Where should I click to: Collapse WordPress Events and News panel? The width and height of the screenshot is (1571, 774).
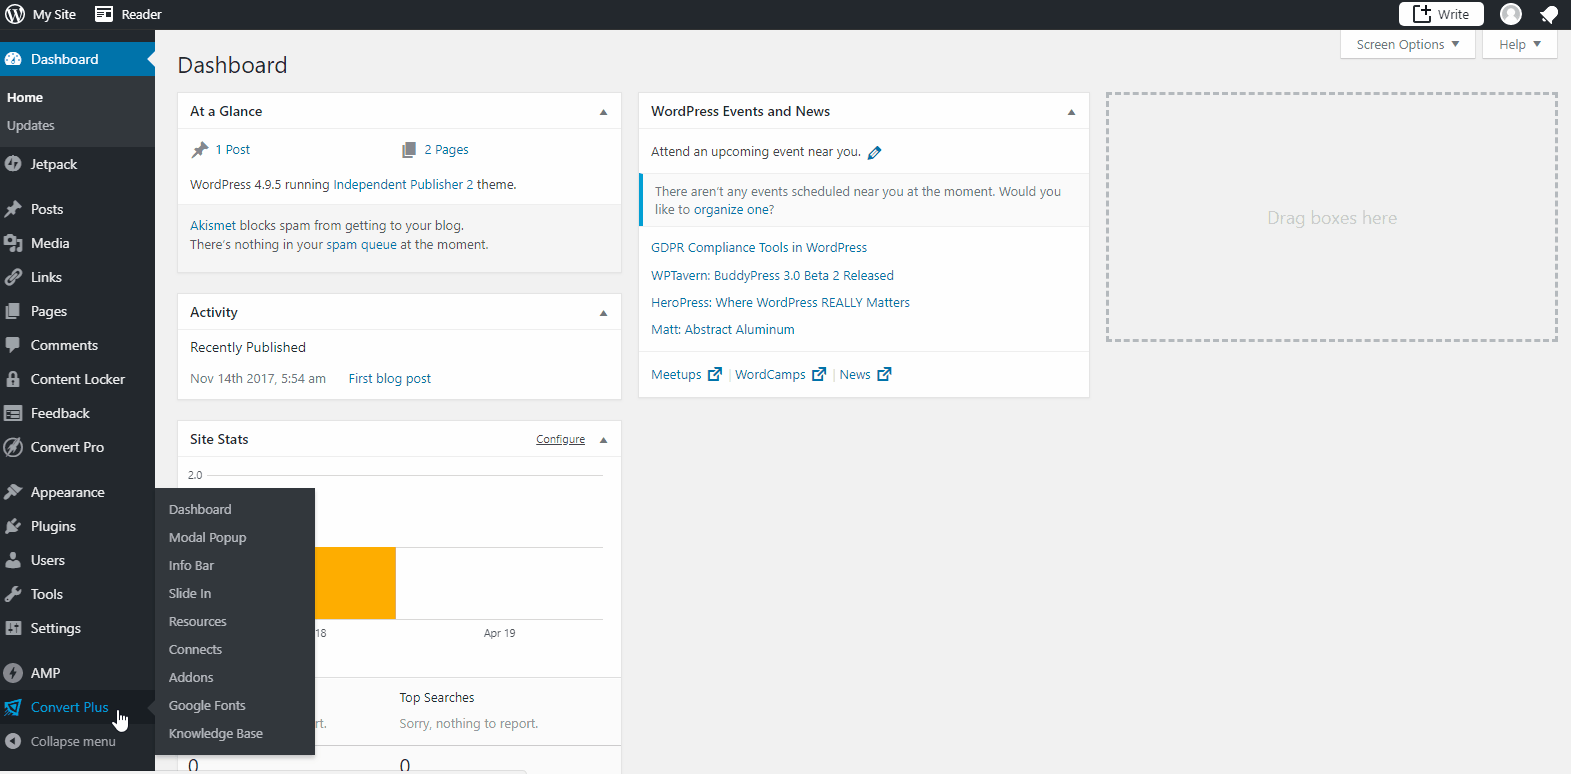click(x=1071, y=112)
